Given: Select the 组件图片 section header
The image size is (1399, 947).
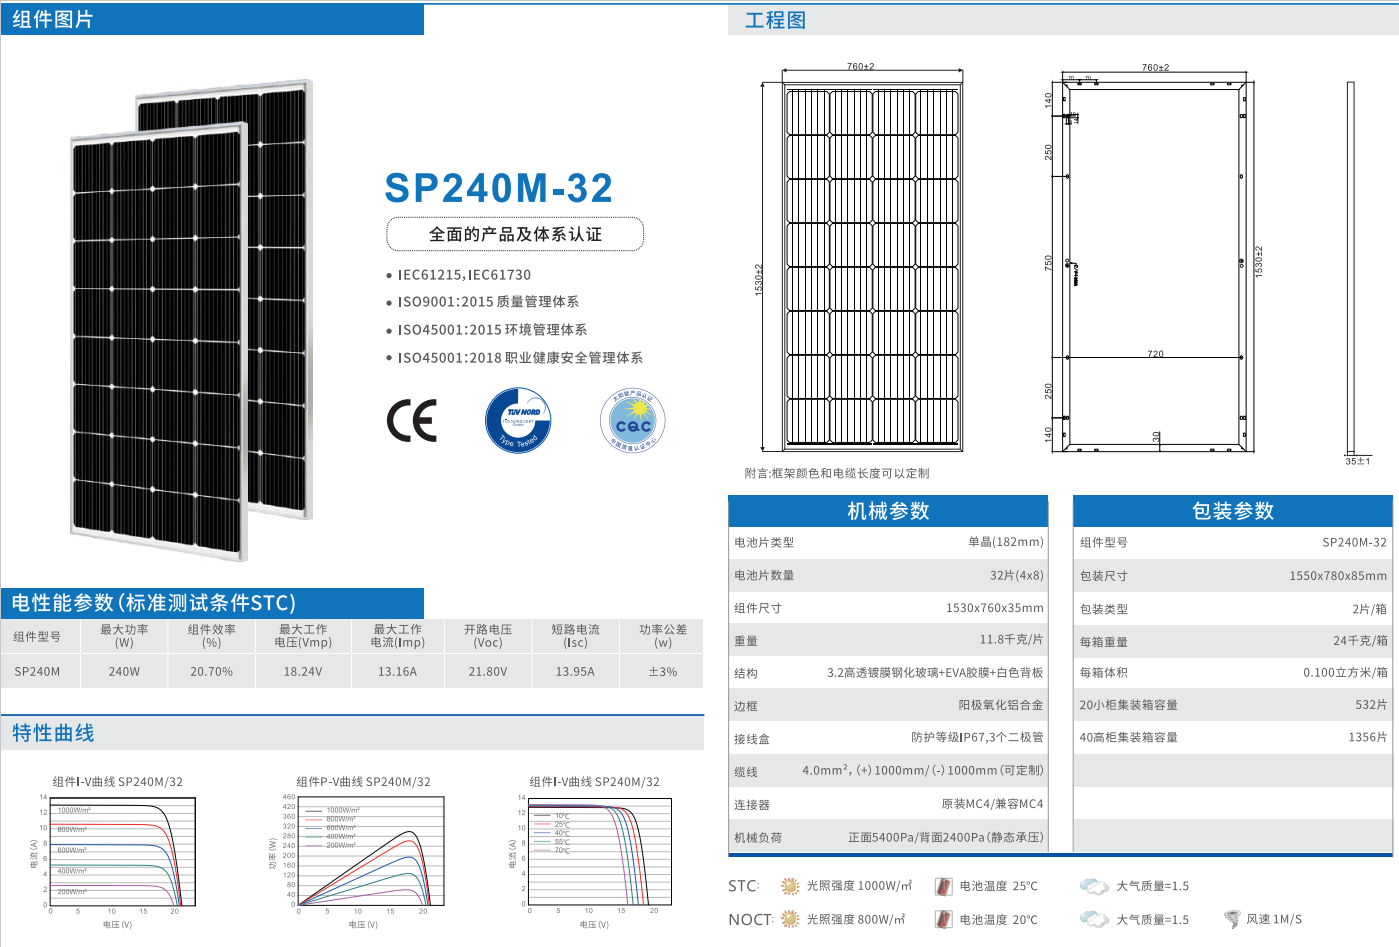Looking at the screenshot, I should 53,20.
